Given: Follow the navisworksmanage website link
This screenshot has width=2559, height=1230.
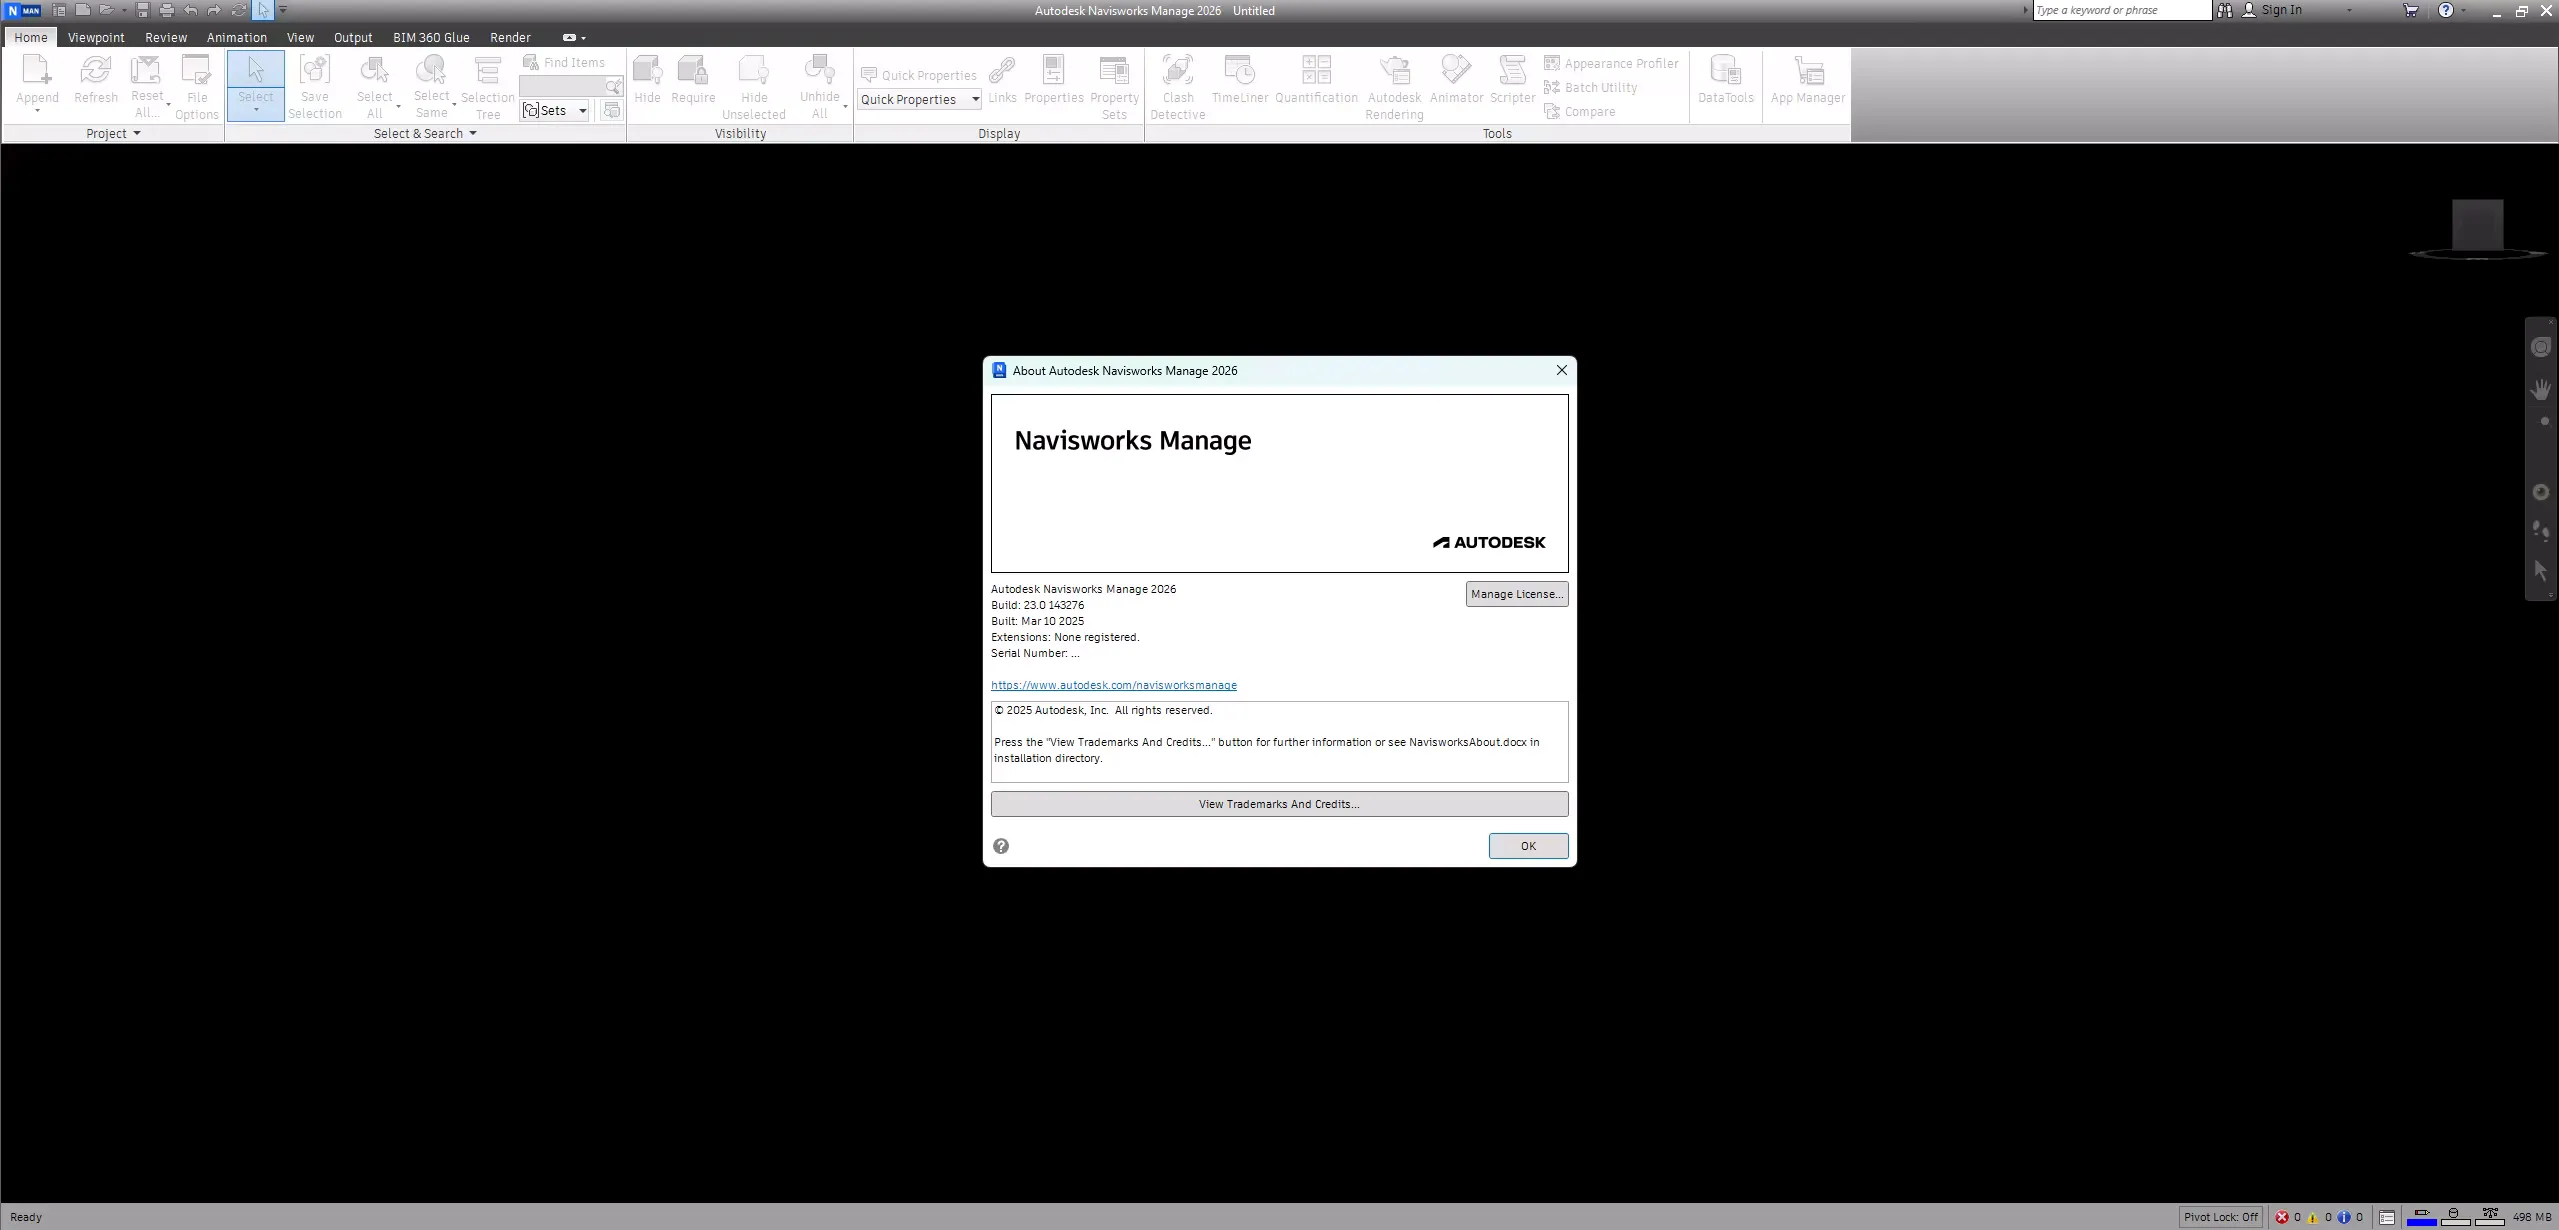Looking at the screenshot, I should [1113, 685].
